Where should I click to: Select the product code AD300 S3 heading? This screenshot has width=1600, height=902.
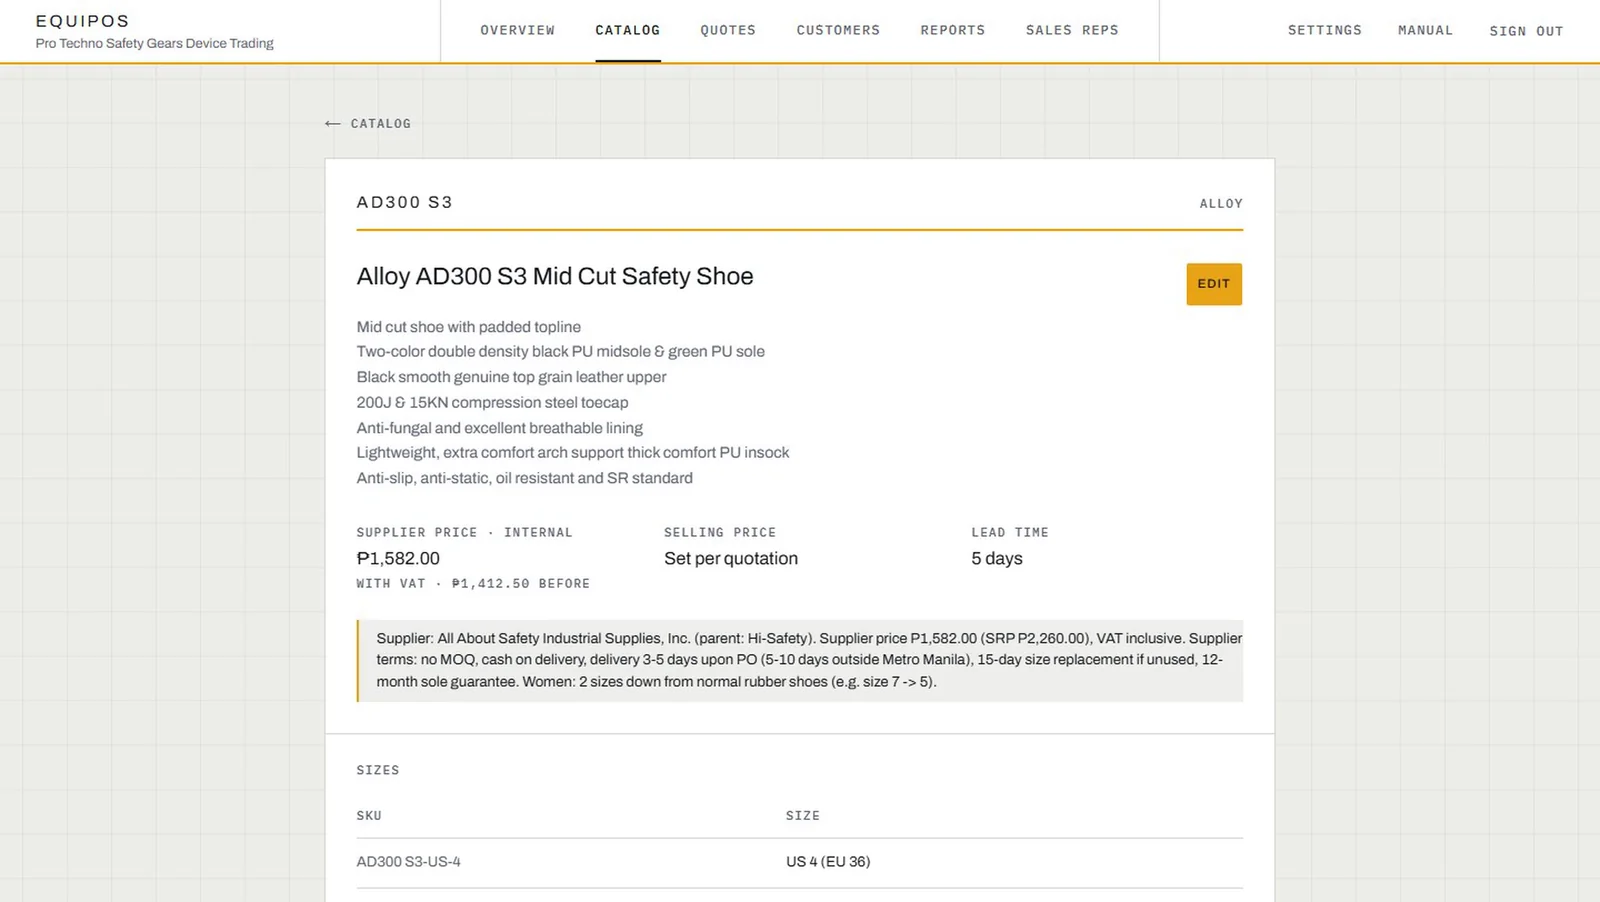pos(405,202)
